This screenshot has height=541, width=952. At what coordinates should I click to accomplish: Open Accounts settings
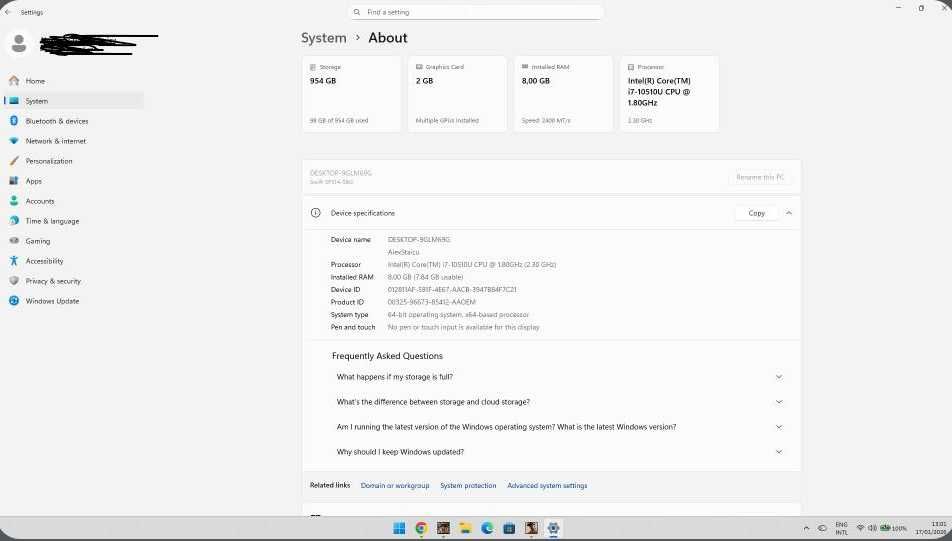74,201
